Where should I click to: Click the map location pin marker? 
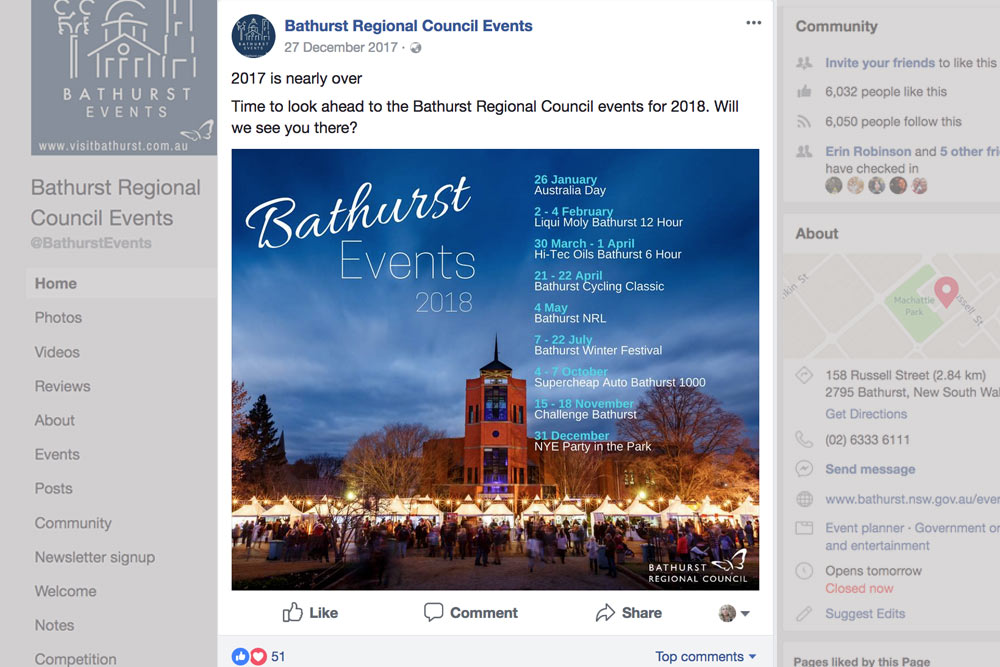(946, 292)
